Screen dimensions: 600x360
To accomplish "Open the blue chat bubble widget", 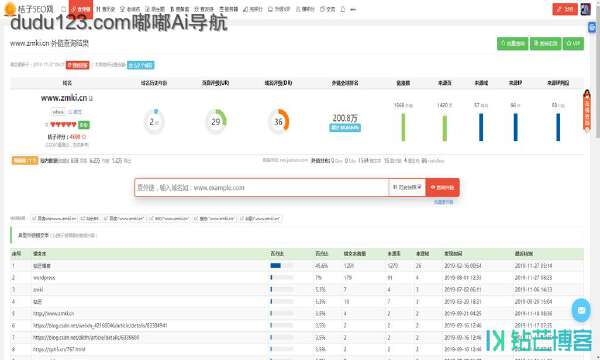I will pos(581,310).
